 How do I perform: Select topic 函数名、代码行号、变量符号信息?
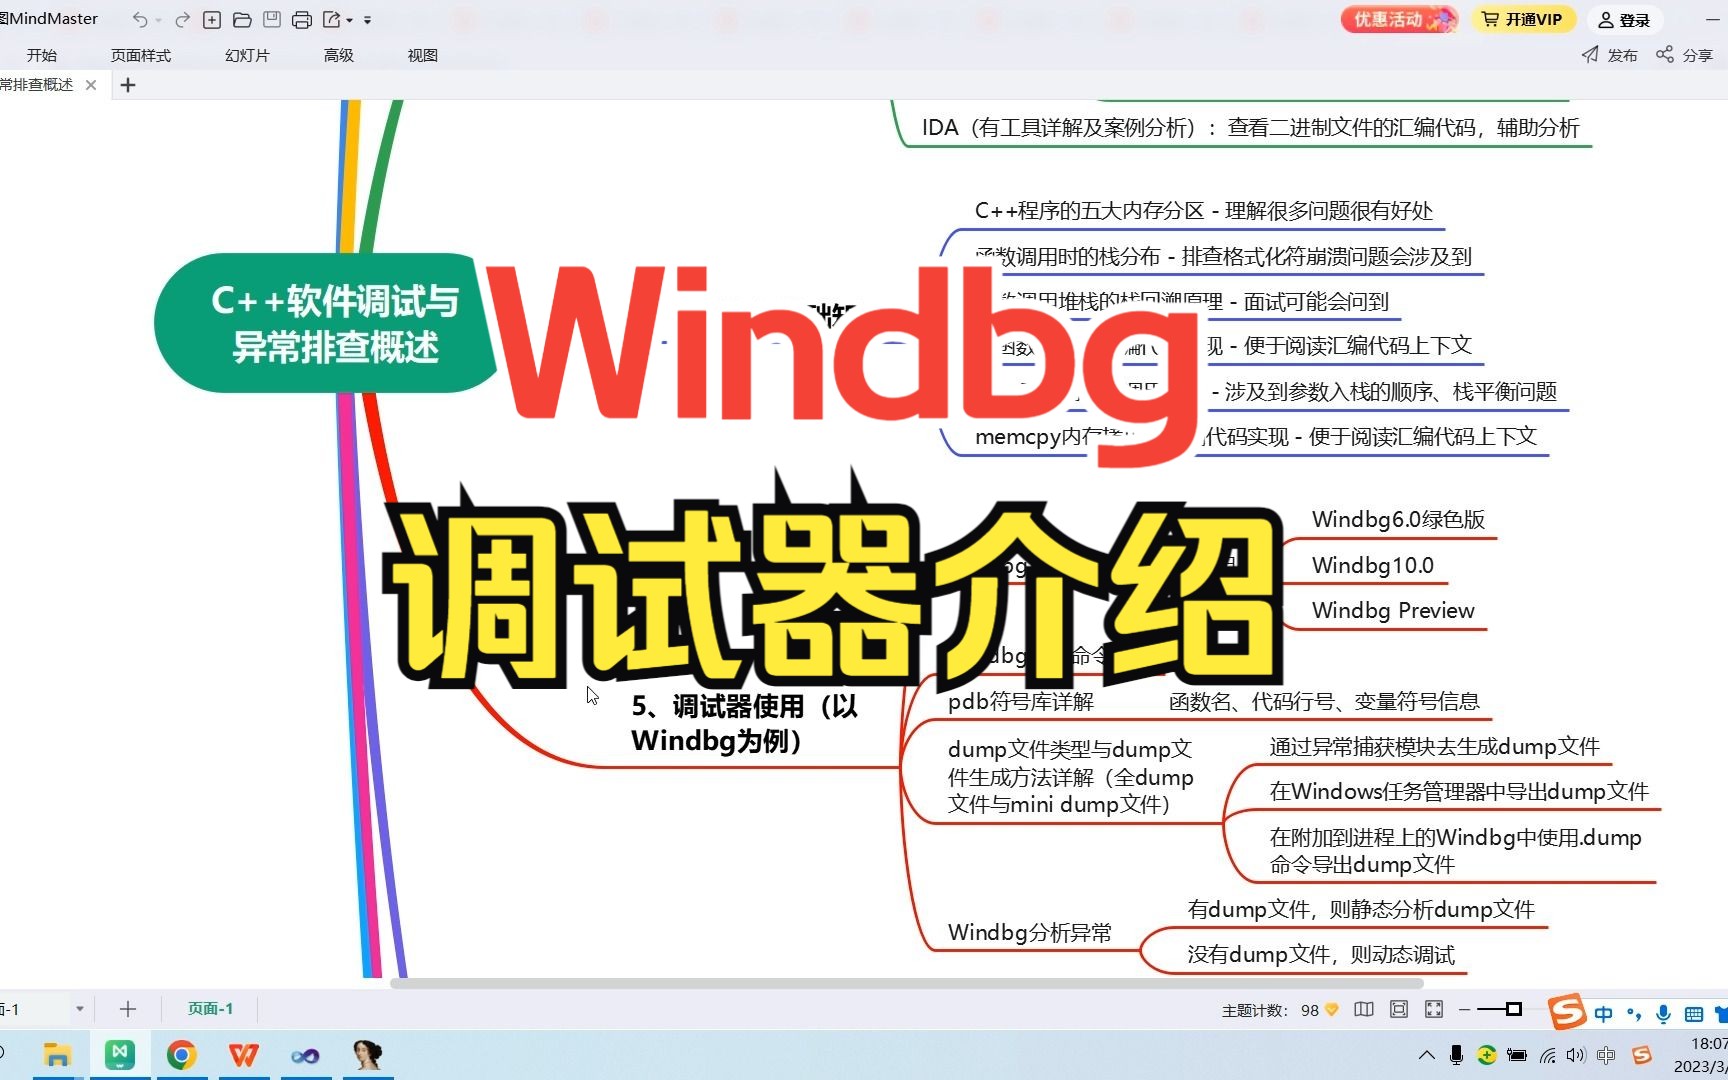tap(1324, 701)
